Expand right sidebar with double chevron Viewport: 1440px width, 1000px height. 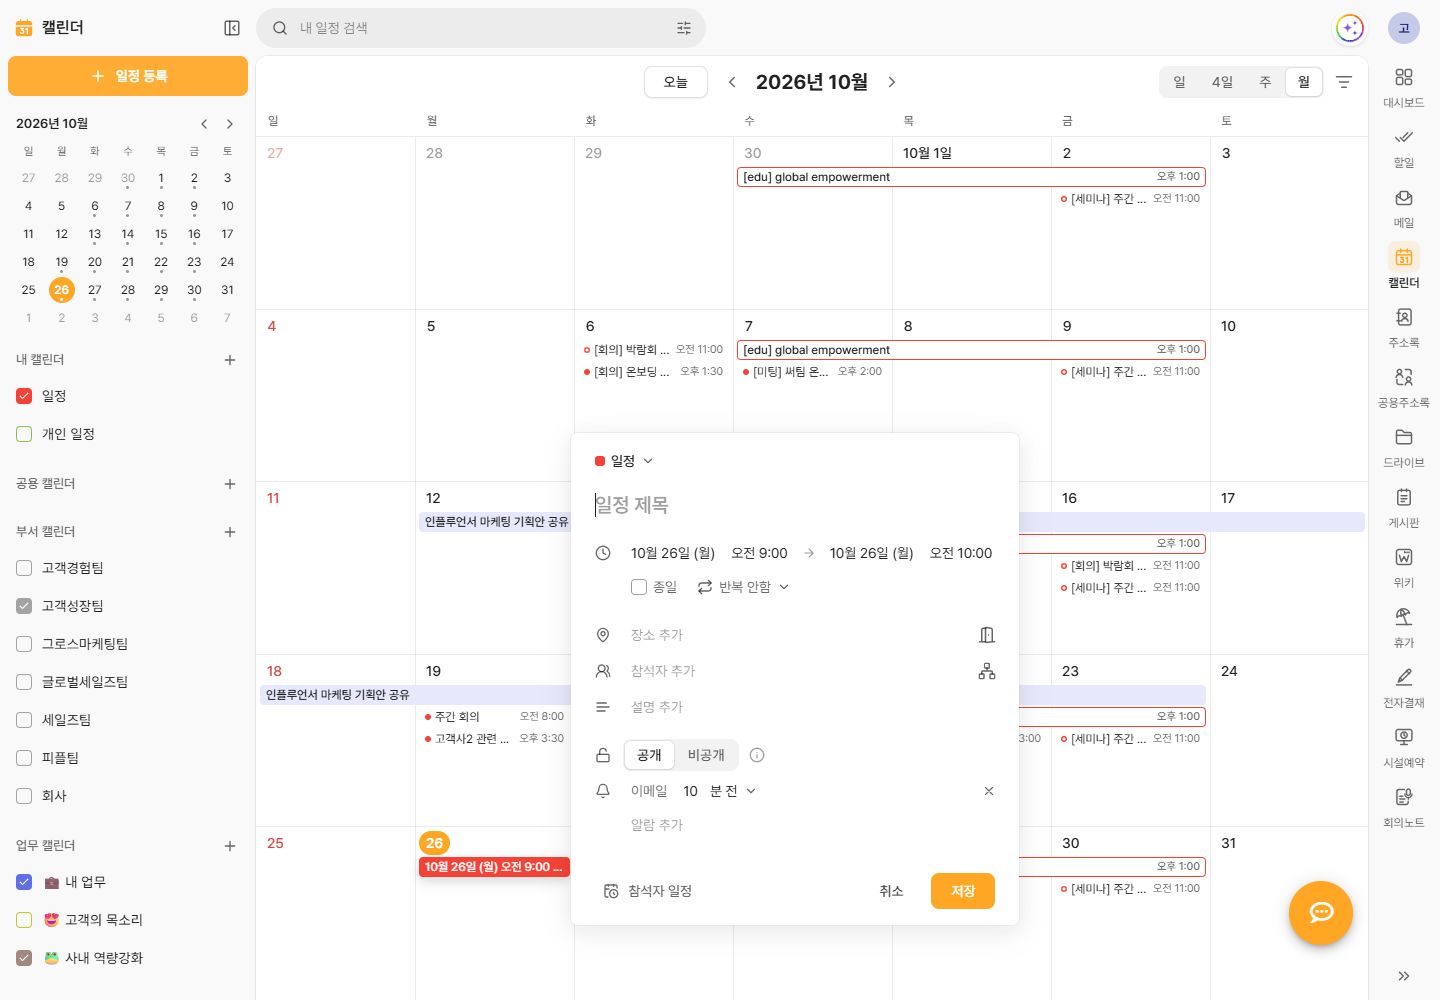(x=1404, y=976)
